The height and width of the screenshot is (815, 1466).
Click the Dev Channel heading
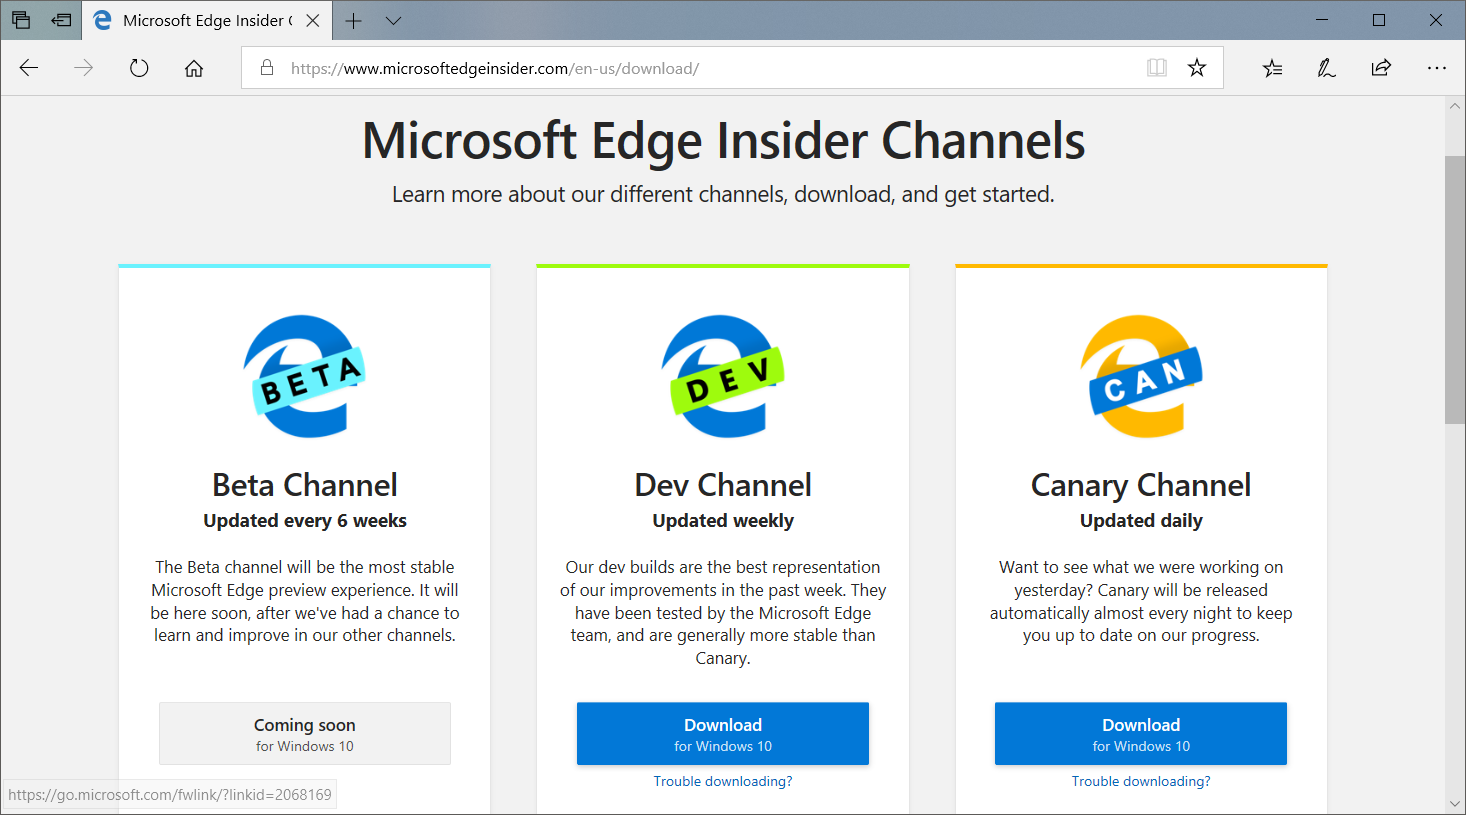coord(723,485)
